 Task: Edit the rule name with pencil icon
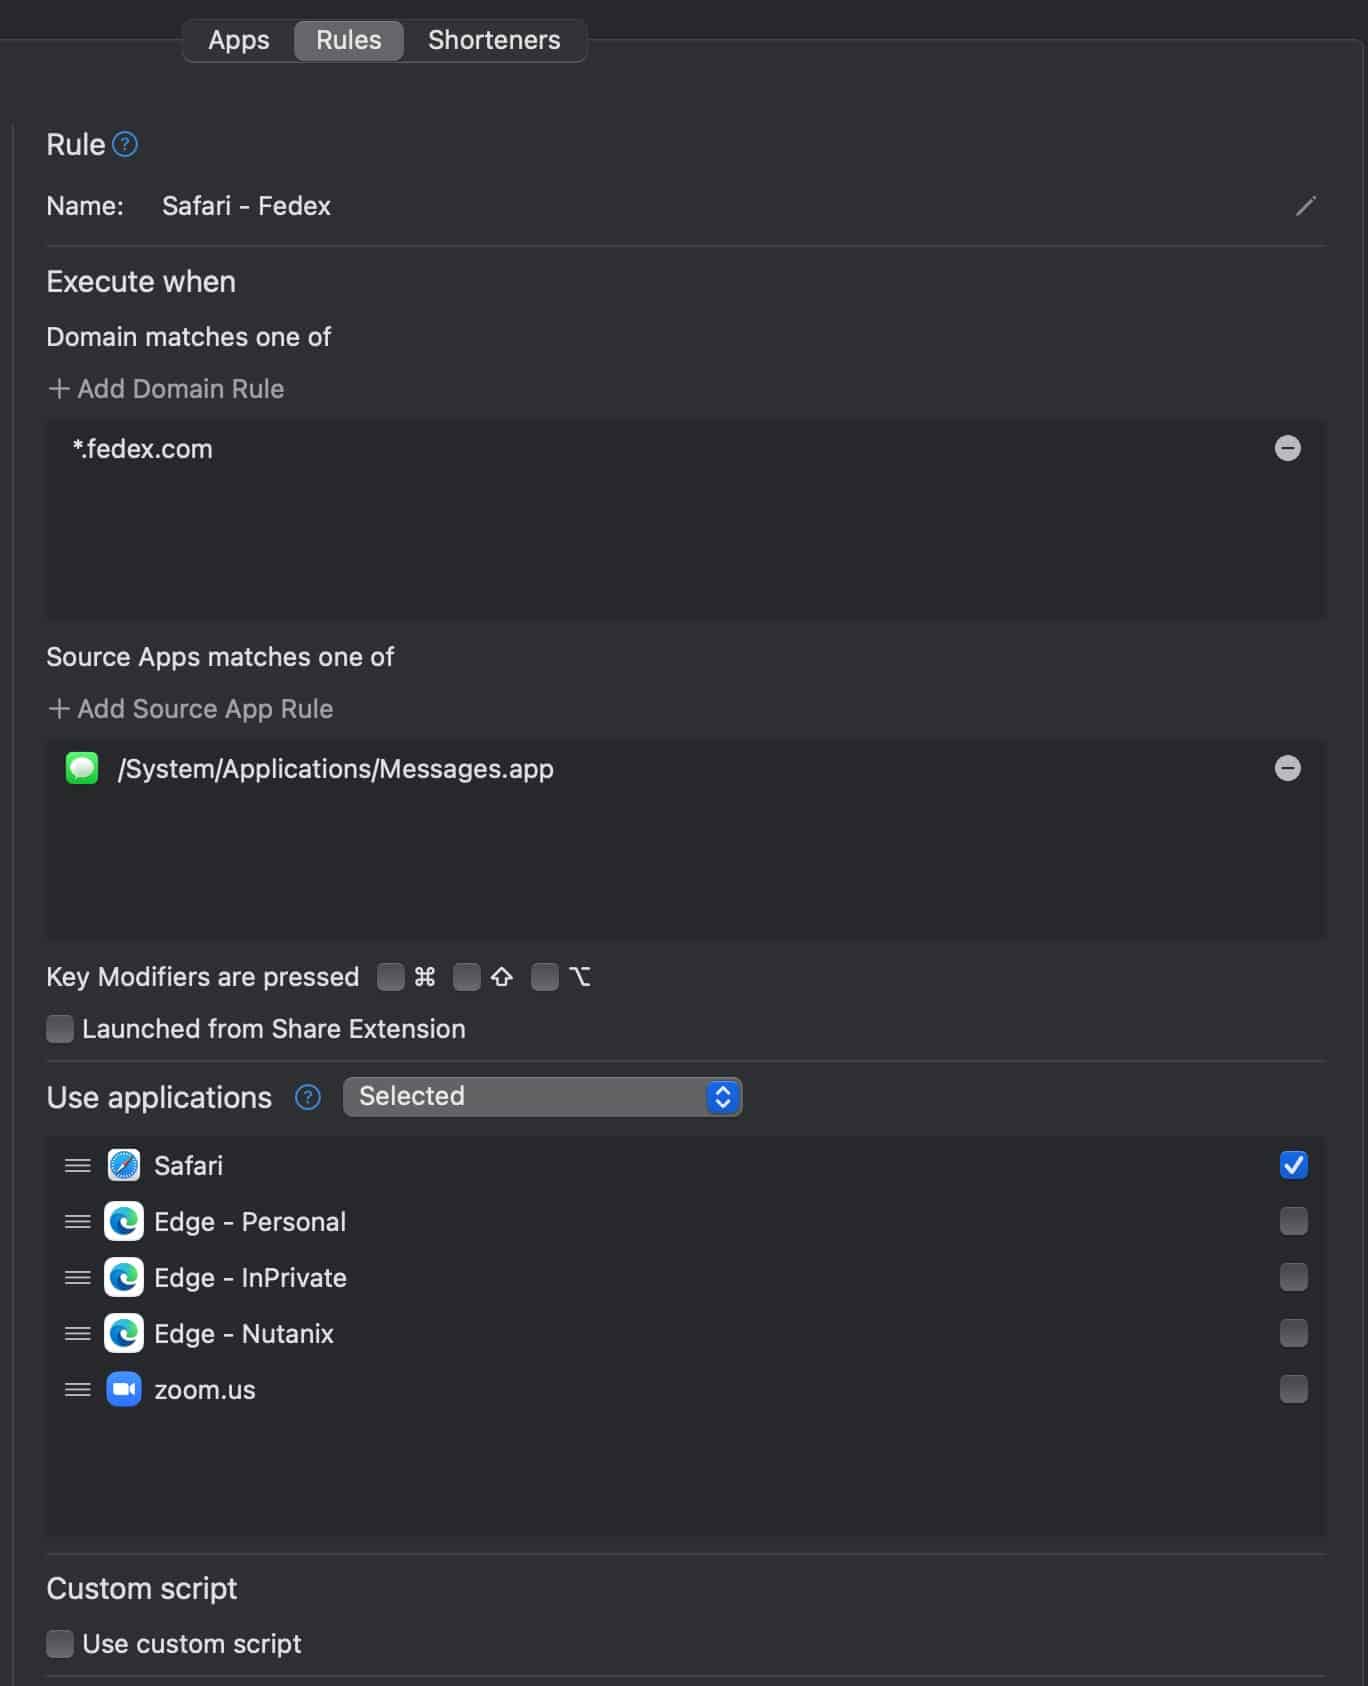tap(1305, 206)
